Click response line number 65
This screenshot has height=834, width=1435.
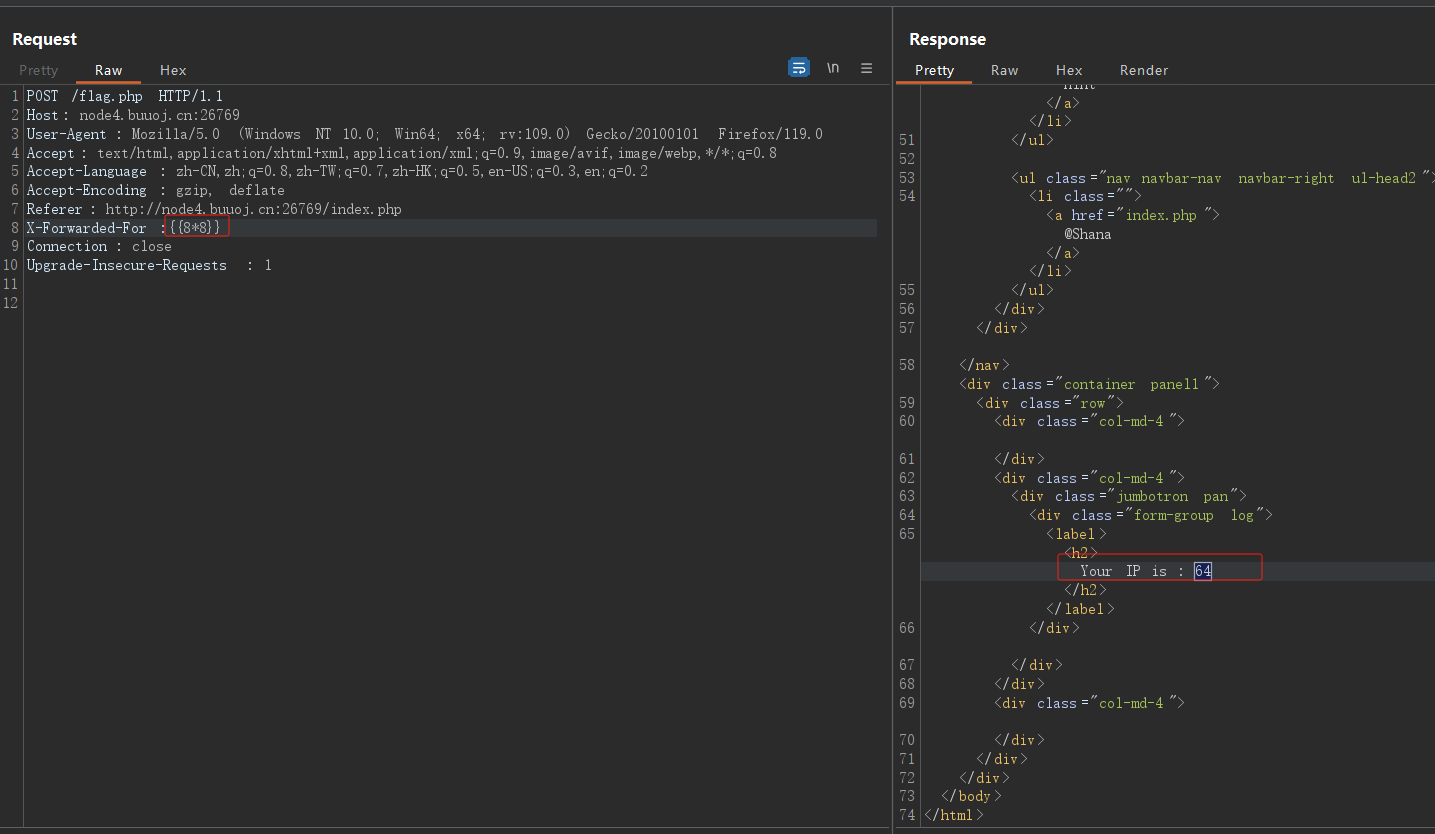(x=907, y=534)
